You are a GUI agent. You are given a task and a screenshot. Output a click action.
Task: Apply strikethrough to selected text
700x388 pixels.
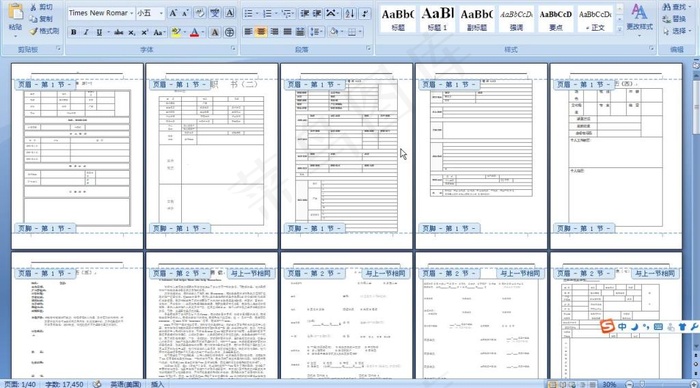pos(118,32)
